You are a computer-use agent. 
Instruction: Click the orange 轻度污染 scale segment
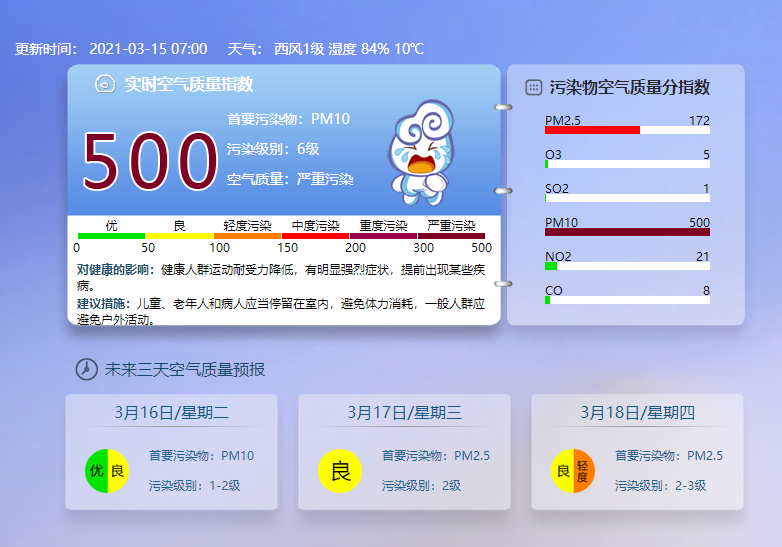[x=247, y=236]
